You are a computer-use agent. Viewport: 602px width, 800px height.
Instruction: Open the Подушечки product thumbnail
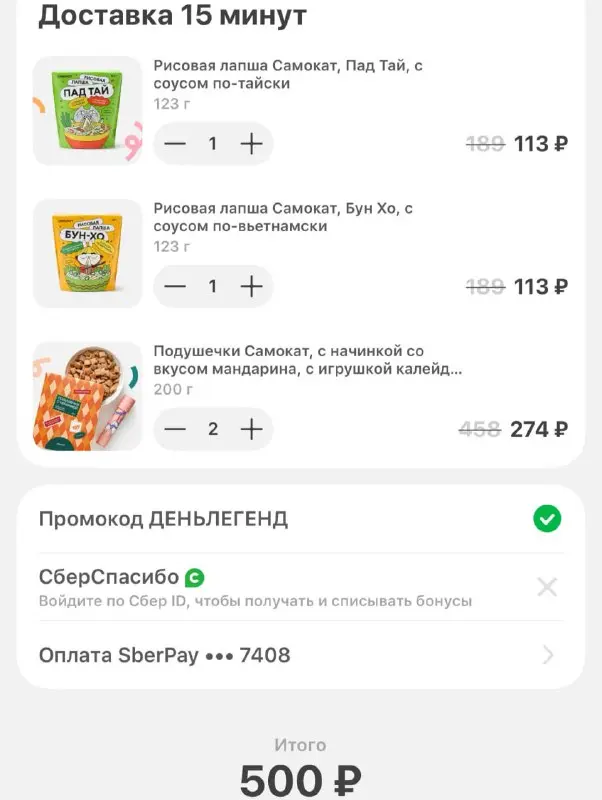[x=87, y=396]
